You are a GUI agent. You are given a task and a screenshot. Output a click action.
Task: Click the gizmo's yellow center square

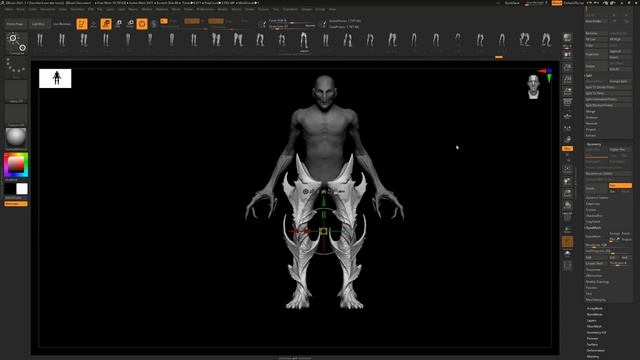pos(324,231)
